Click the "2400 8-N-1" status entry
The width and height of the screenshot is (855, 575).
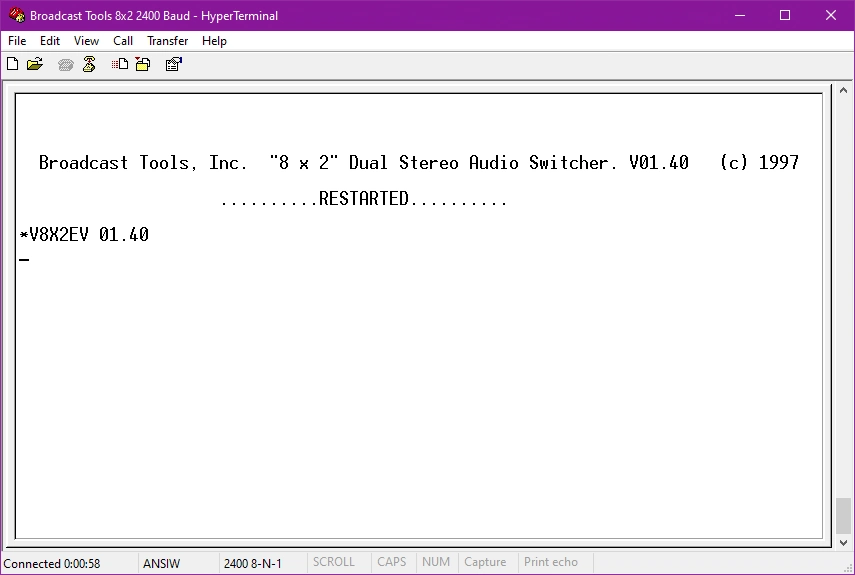pos(252,563)
